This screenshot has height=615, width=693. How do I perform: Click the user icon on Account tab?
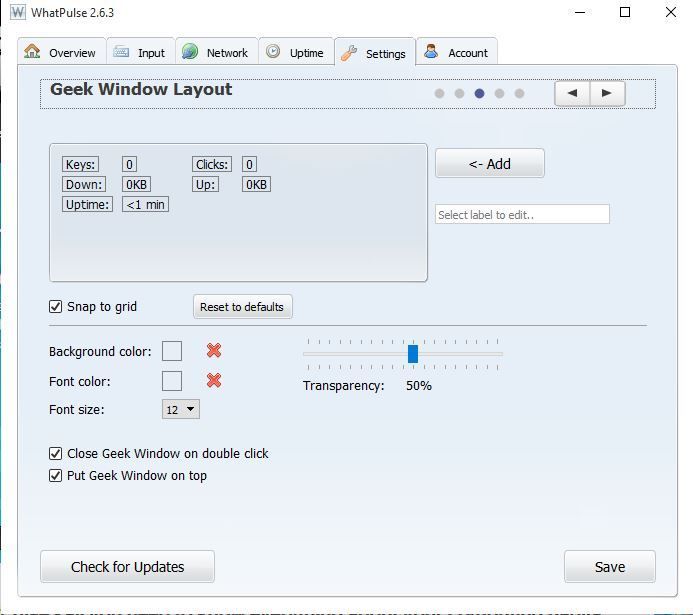coord(431,51)
